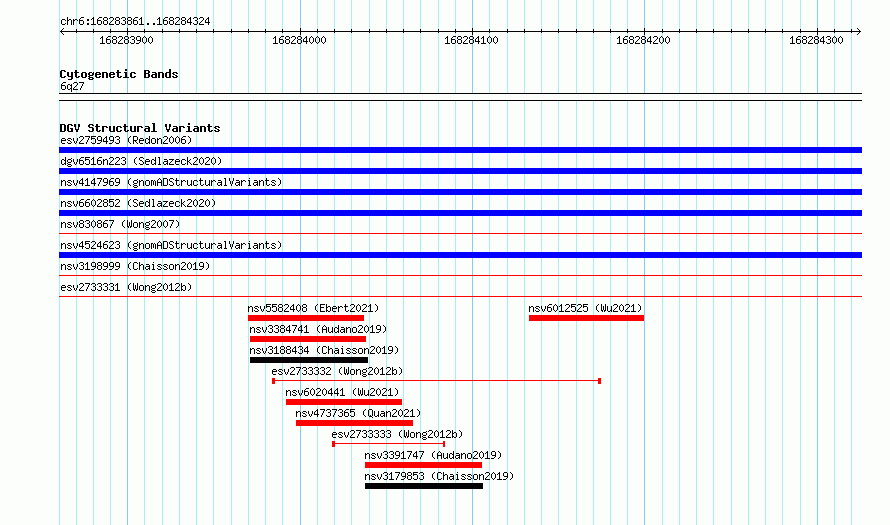Open nsv4147969 (gnomADStructuralVariants) label
This screenshot has height=525, width=890.
[x=171, y=182]
